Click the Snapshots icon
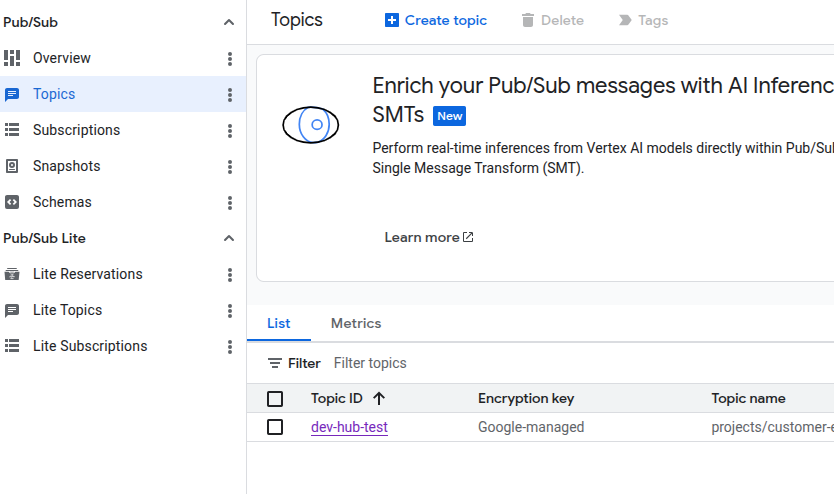The width and height of the screenshot is (834, 494). click(x=12, y=166)
